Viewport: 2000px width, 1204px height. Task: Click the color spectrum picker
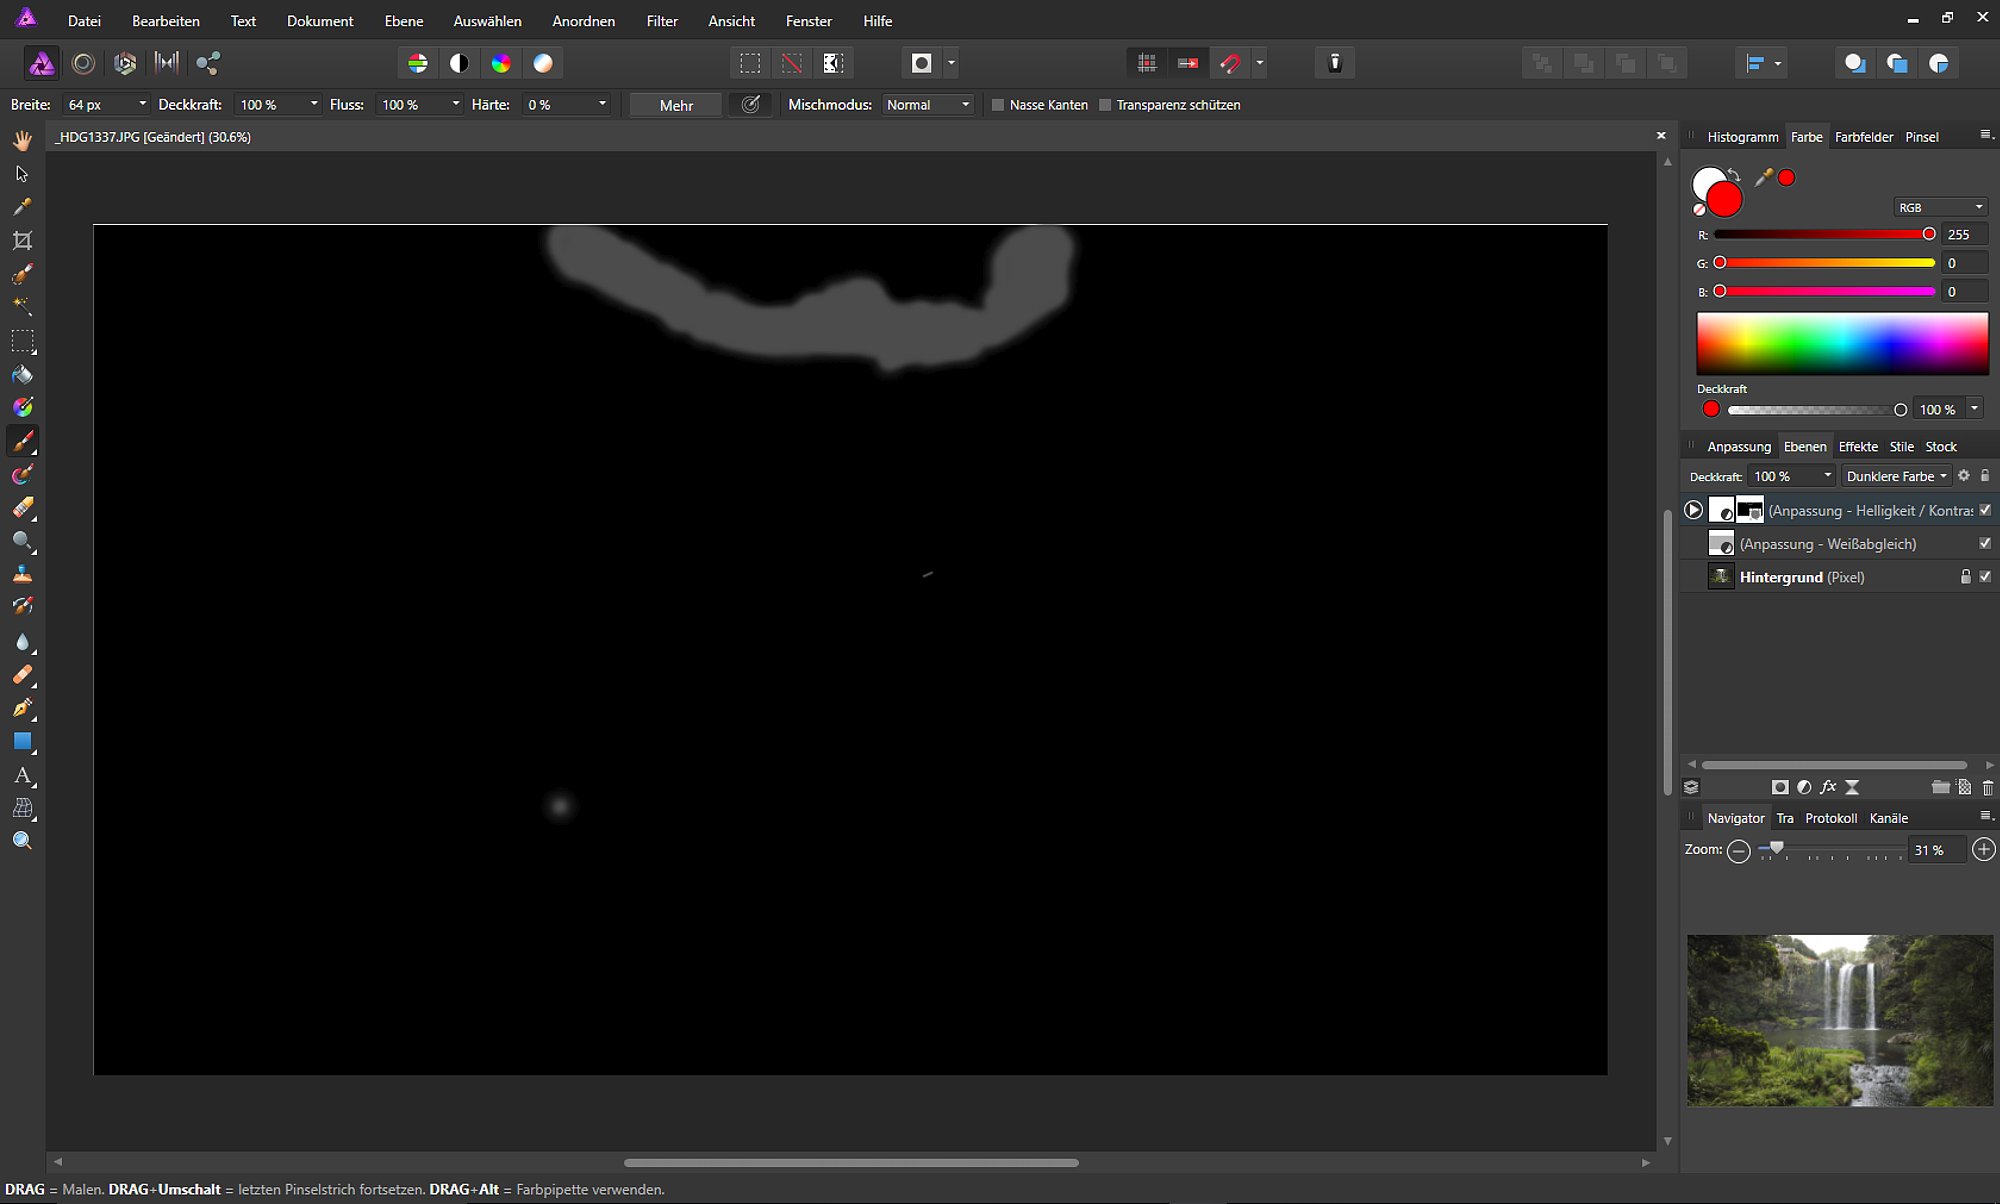coord(1842,343)
